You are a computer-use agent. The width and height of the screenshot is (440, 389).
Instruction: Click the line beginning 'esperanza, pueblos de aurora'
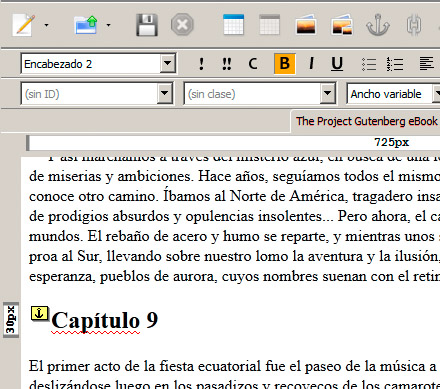[x=234, y=276]
